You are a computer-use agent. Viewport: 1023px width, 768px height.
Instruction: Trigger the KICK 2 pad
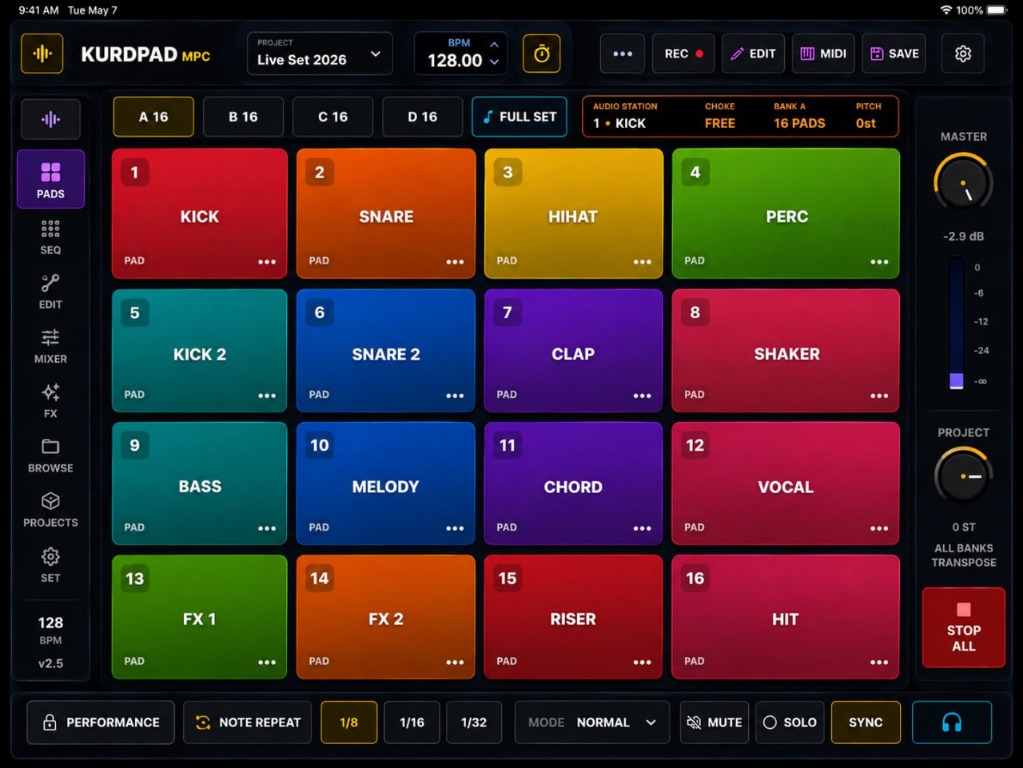(x=200, y=350)
